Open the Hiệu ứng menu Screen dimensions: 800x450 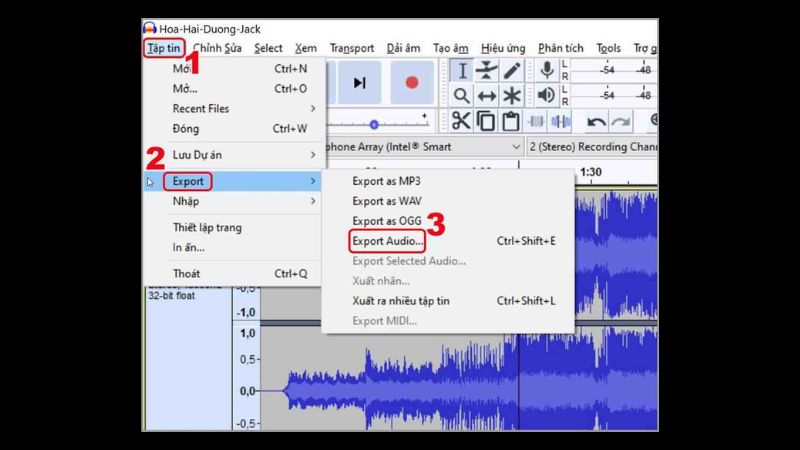tap(503, 48)
